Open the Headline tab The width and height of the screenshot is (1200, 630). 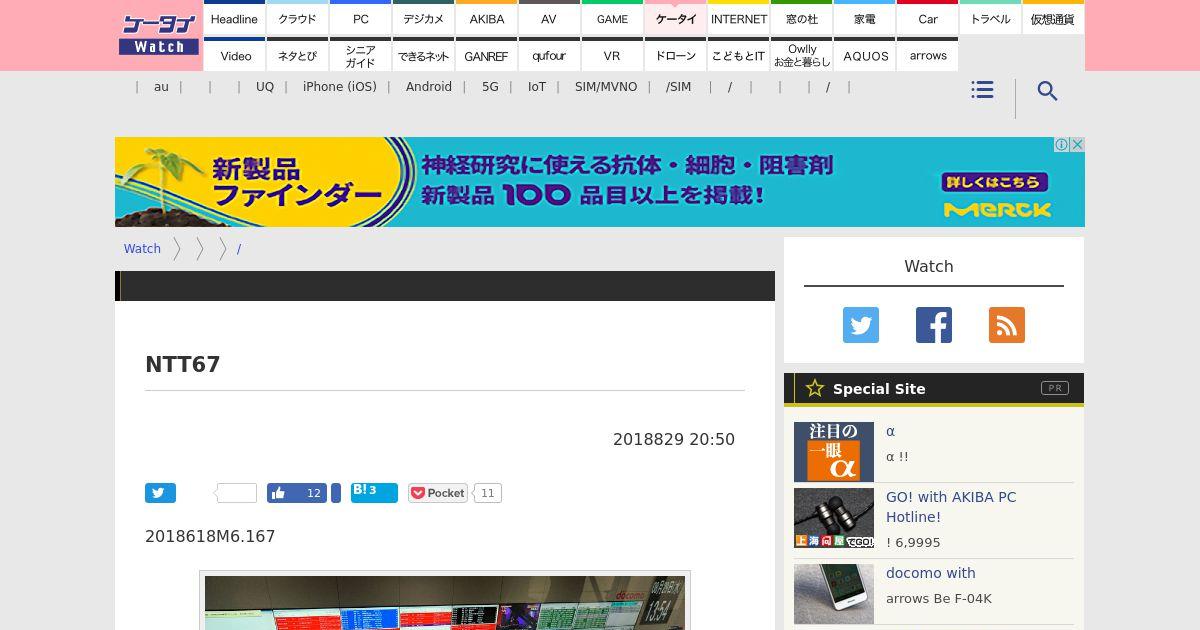(234, 19)
